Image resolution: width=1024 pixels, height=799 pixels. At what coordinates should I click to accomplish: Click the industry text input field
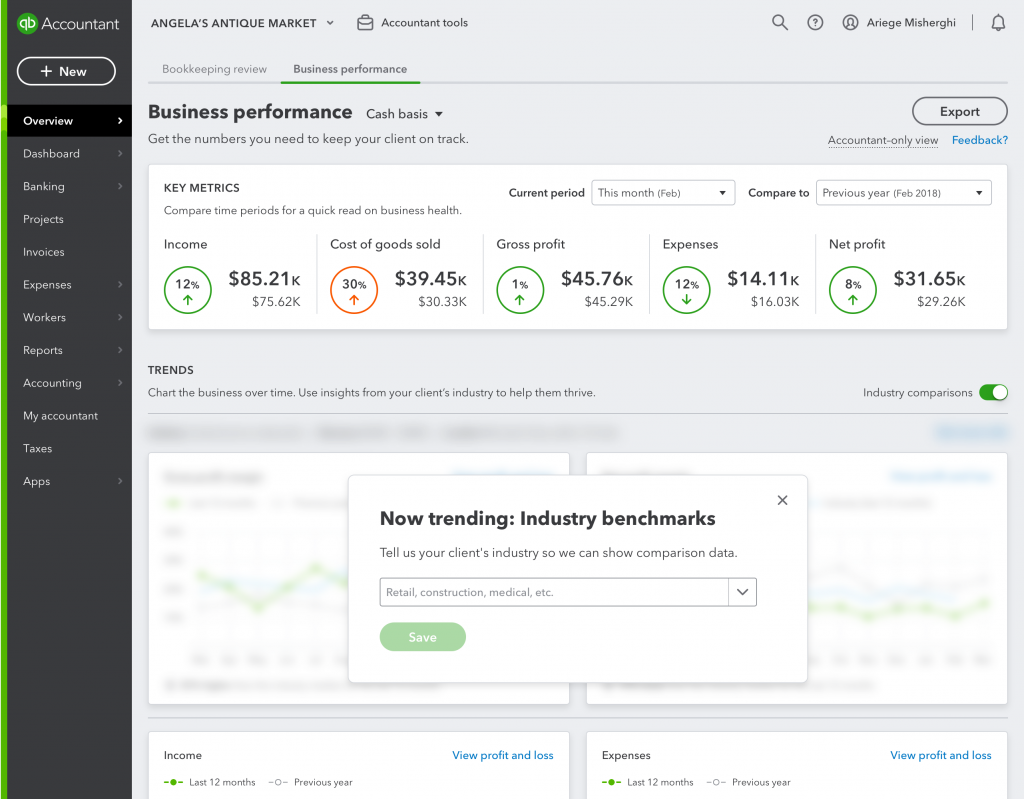coord(554,592)
